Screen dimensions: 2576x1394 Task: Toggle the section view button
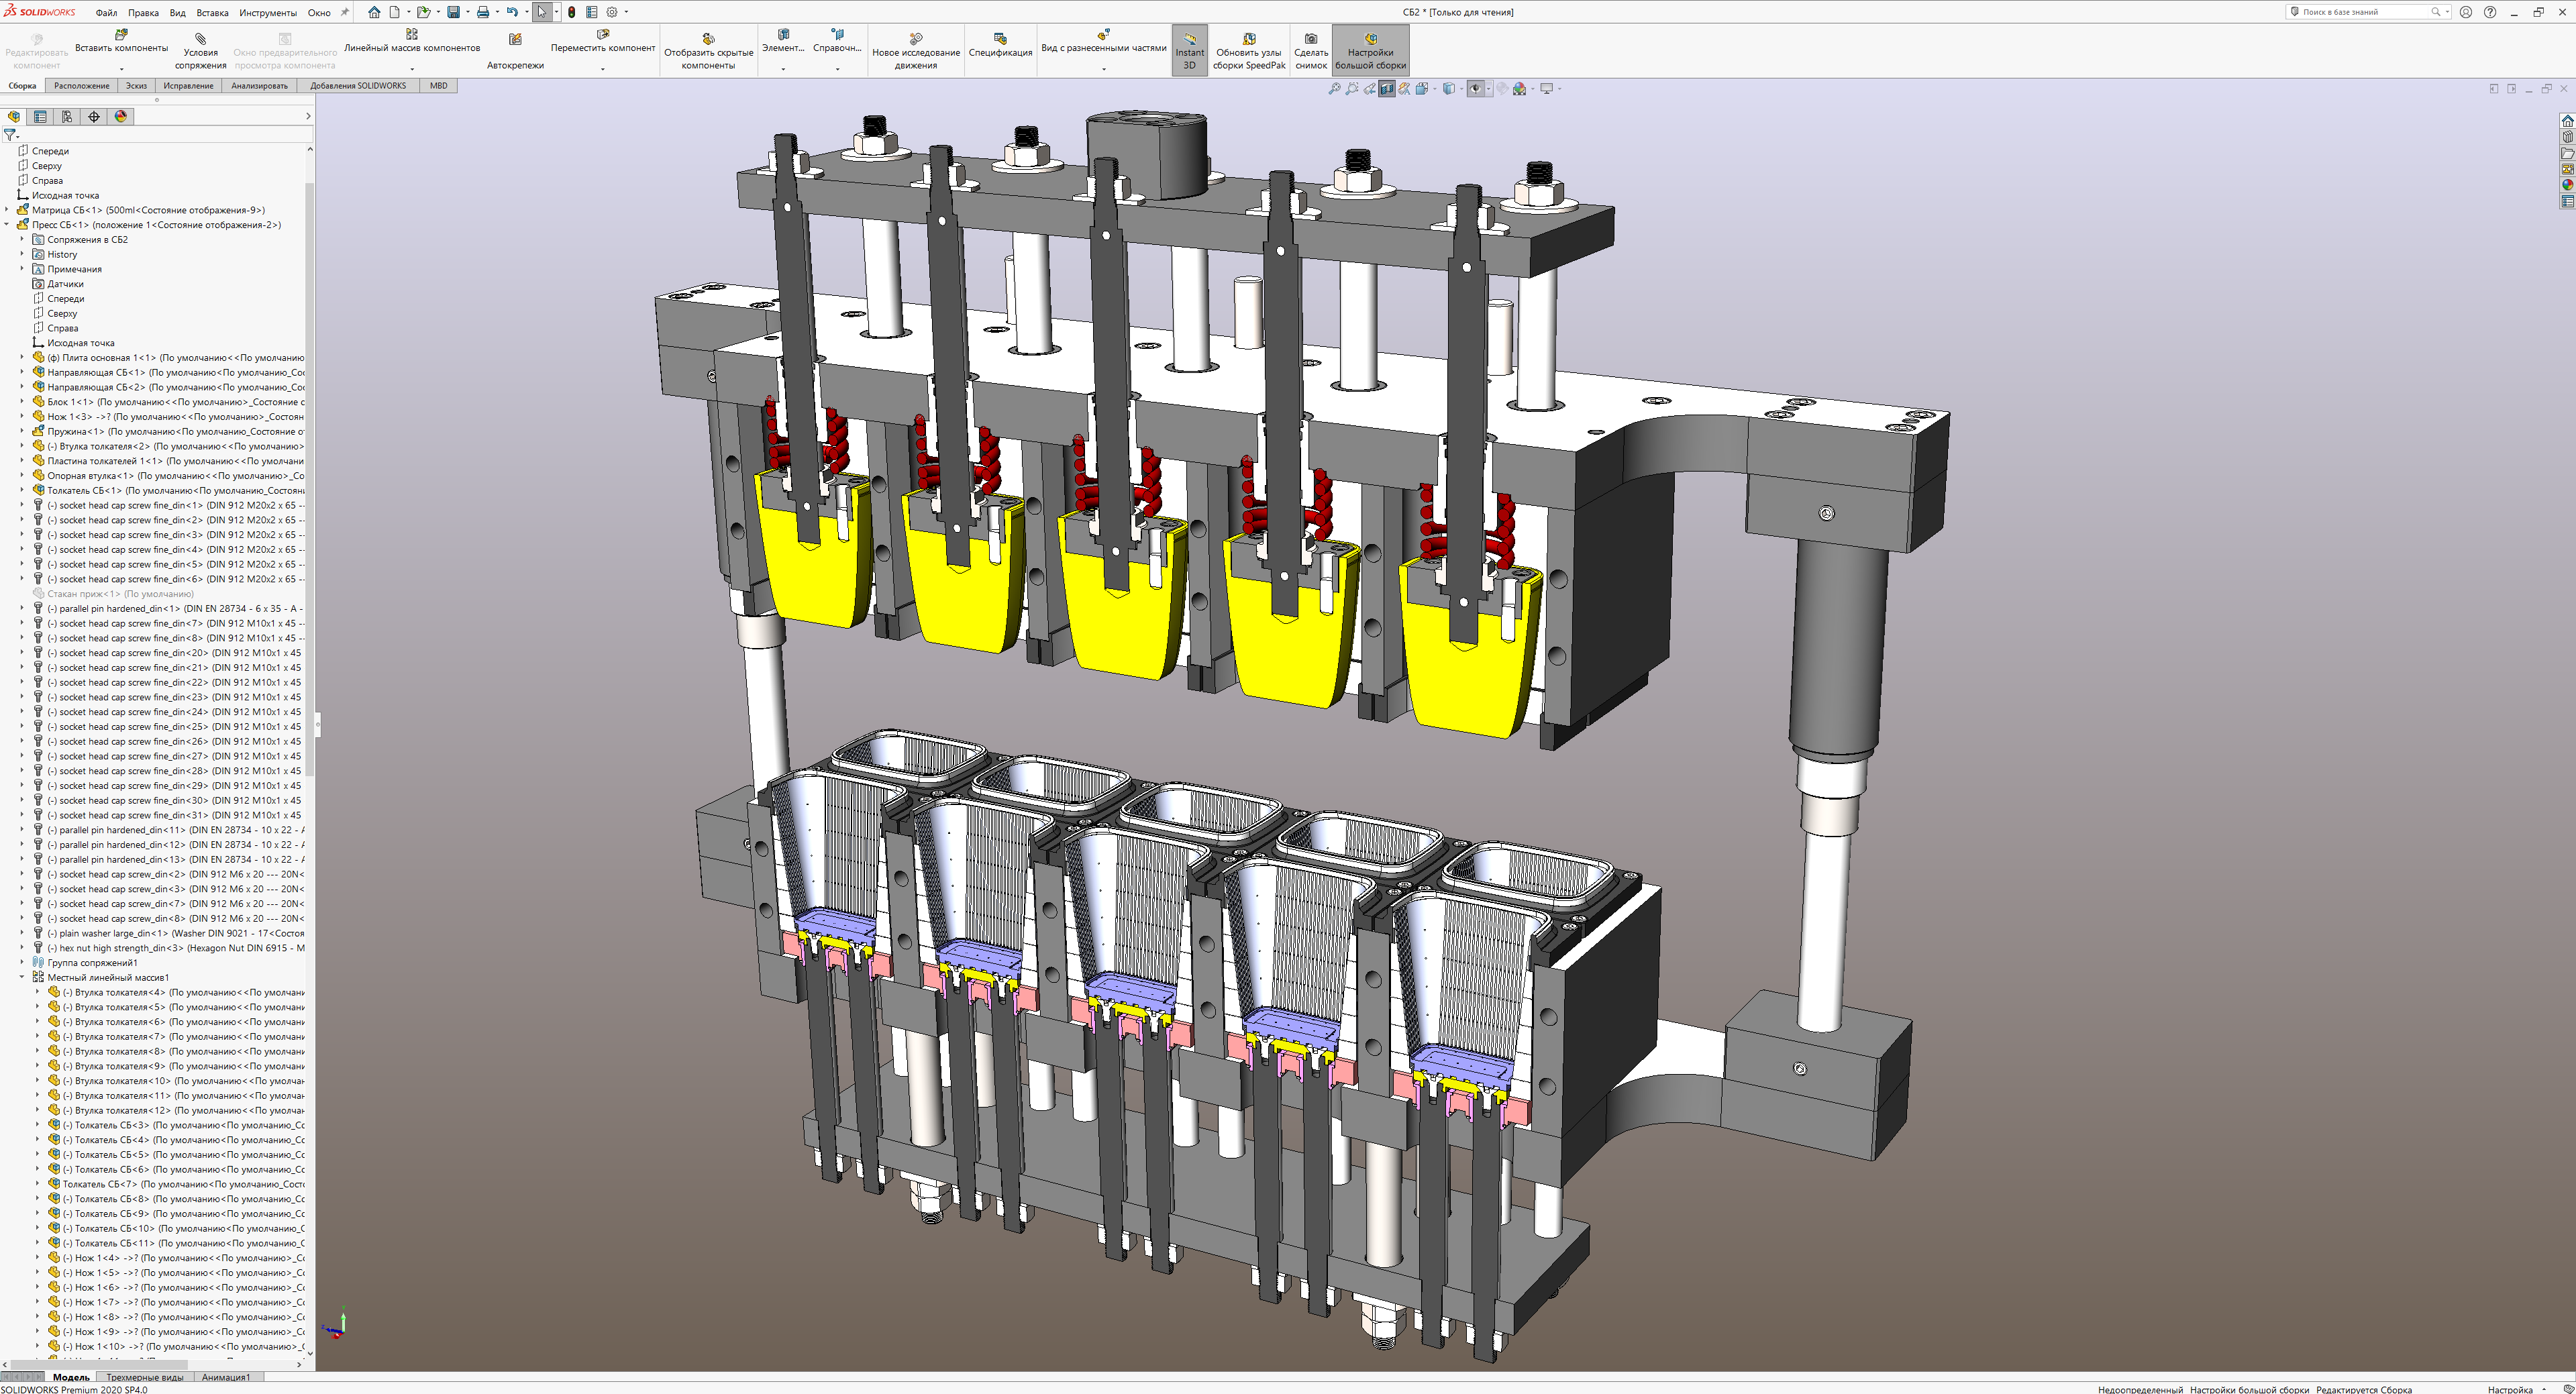pyautogui.click(x=1387, y=89)
